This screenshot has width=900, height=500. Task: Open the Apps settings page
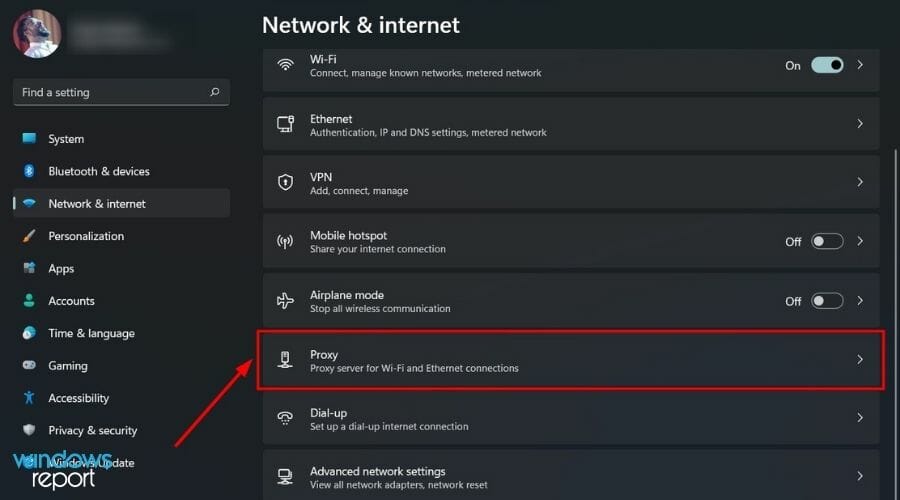tap(61, 268)
